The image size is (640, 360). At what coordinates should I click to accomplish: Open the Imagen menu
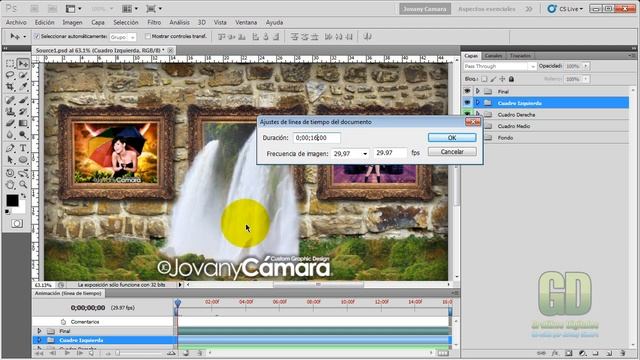point(72,22)
